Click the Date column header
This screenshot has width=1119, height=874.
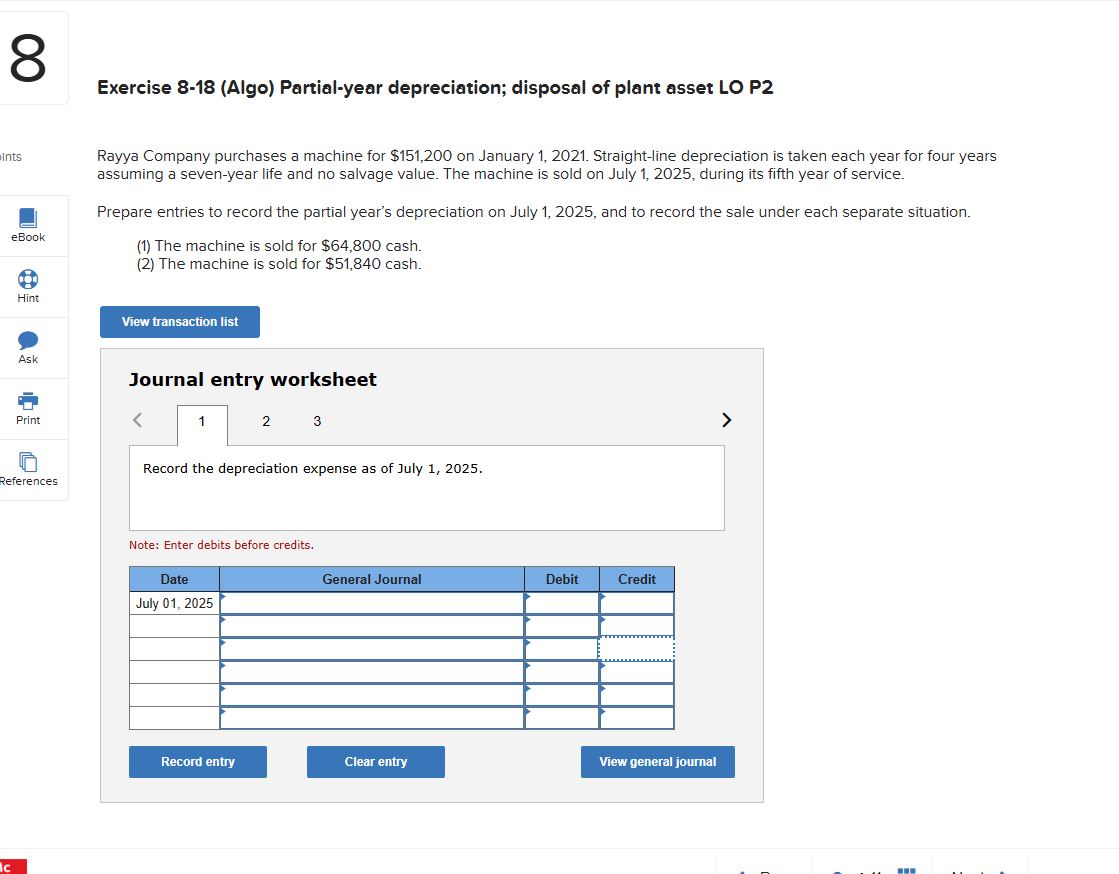point(174,579)
